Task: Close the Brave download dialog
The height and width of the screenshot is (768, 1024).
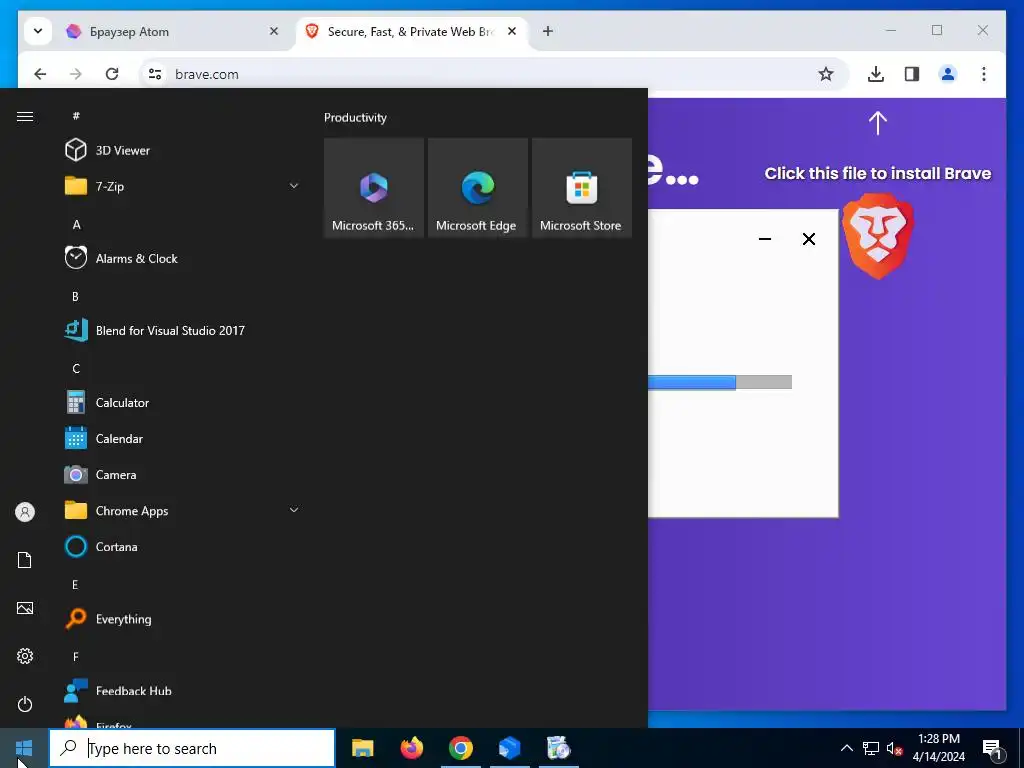Action: [x=808, y=239]
